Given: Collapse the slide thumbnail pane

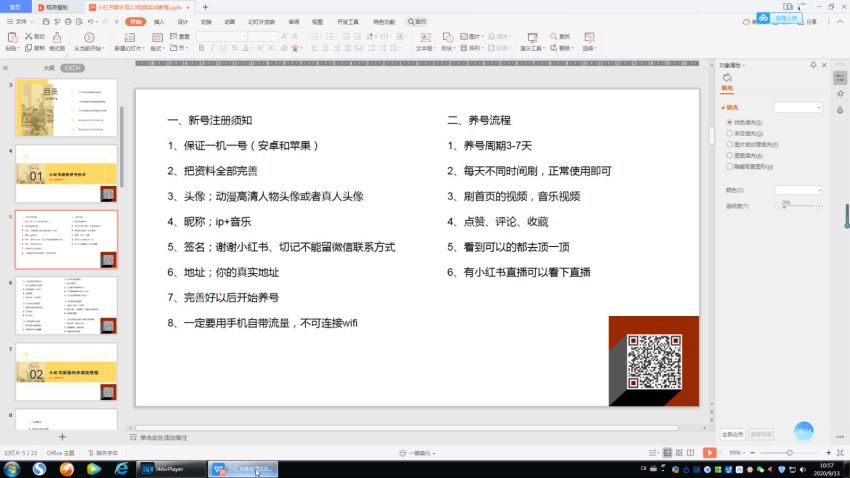Looking at the screenshot, I should tap(5, 68).
